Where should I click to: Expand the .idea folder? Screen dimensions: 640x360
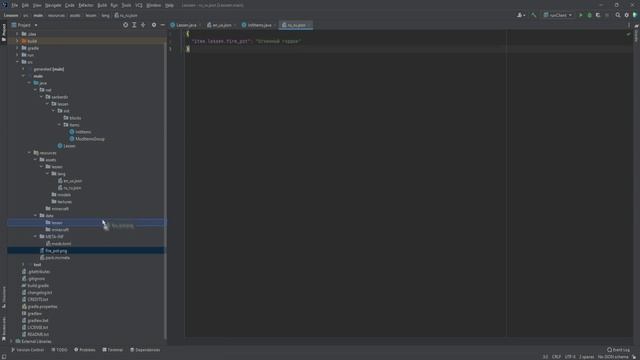17,34
